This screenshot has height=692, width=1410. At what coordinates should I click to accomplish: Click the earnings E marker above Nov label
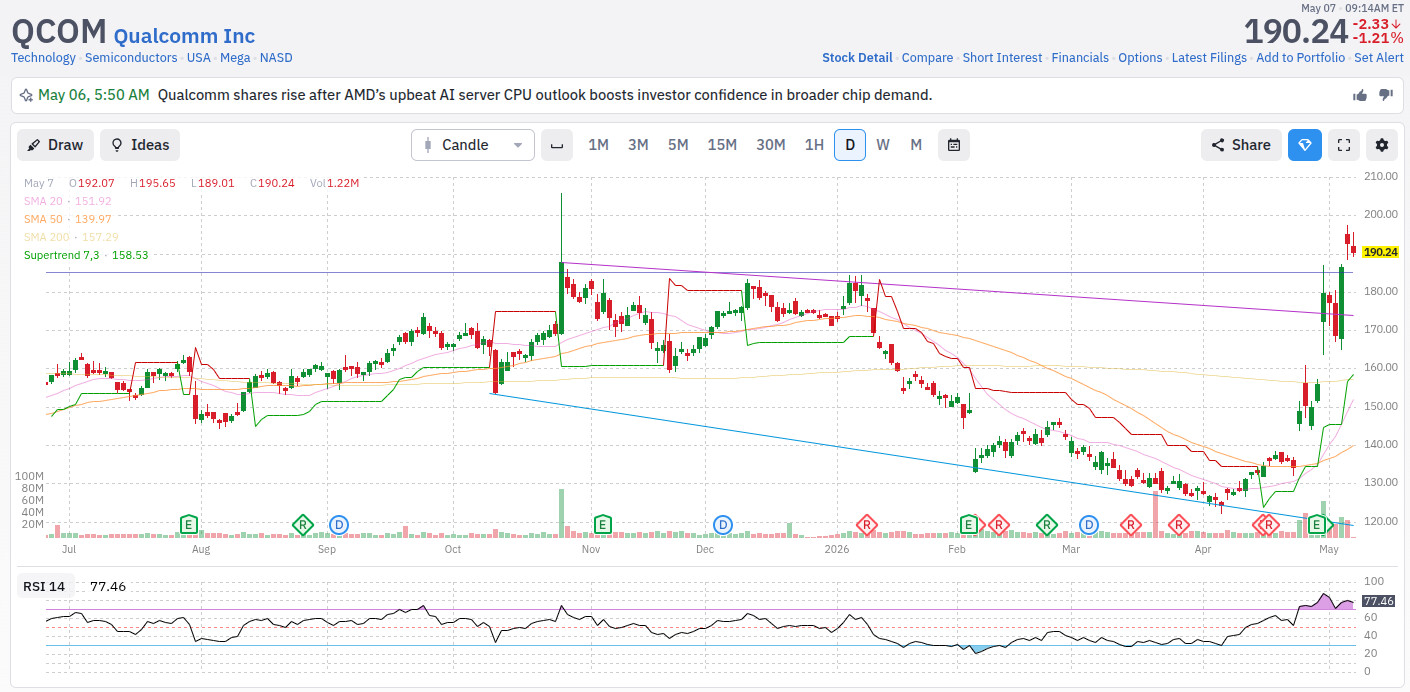tap(602, 524)
